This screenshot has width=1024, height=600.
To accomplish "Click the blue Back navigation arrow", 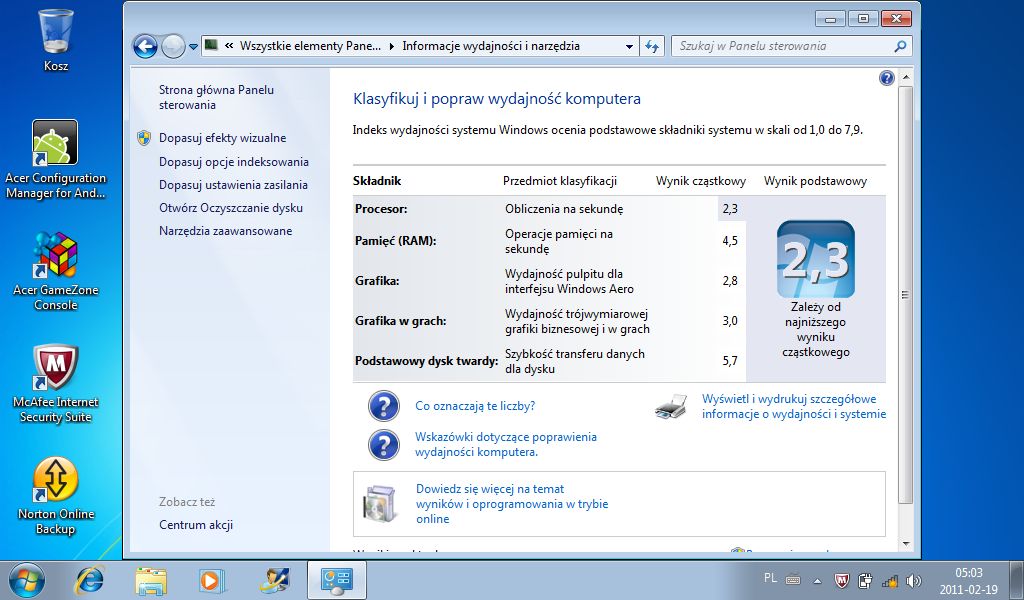I will 145,46.
